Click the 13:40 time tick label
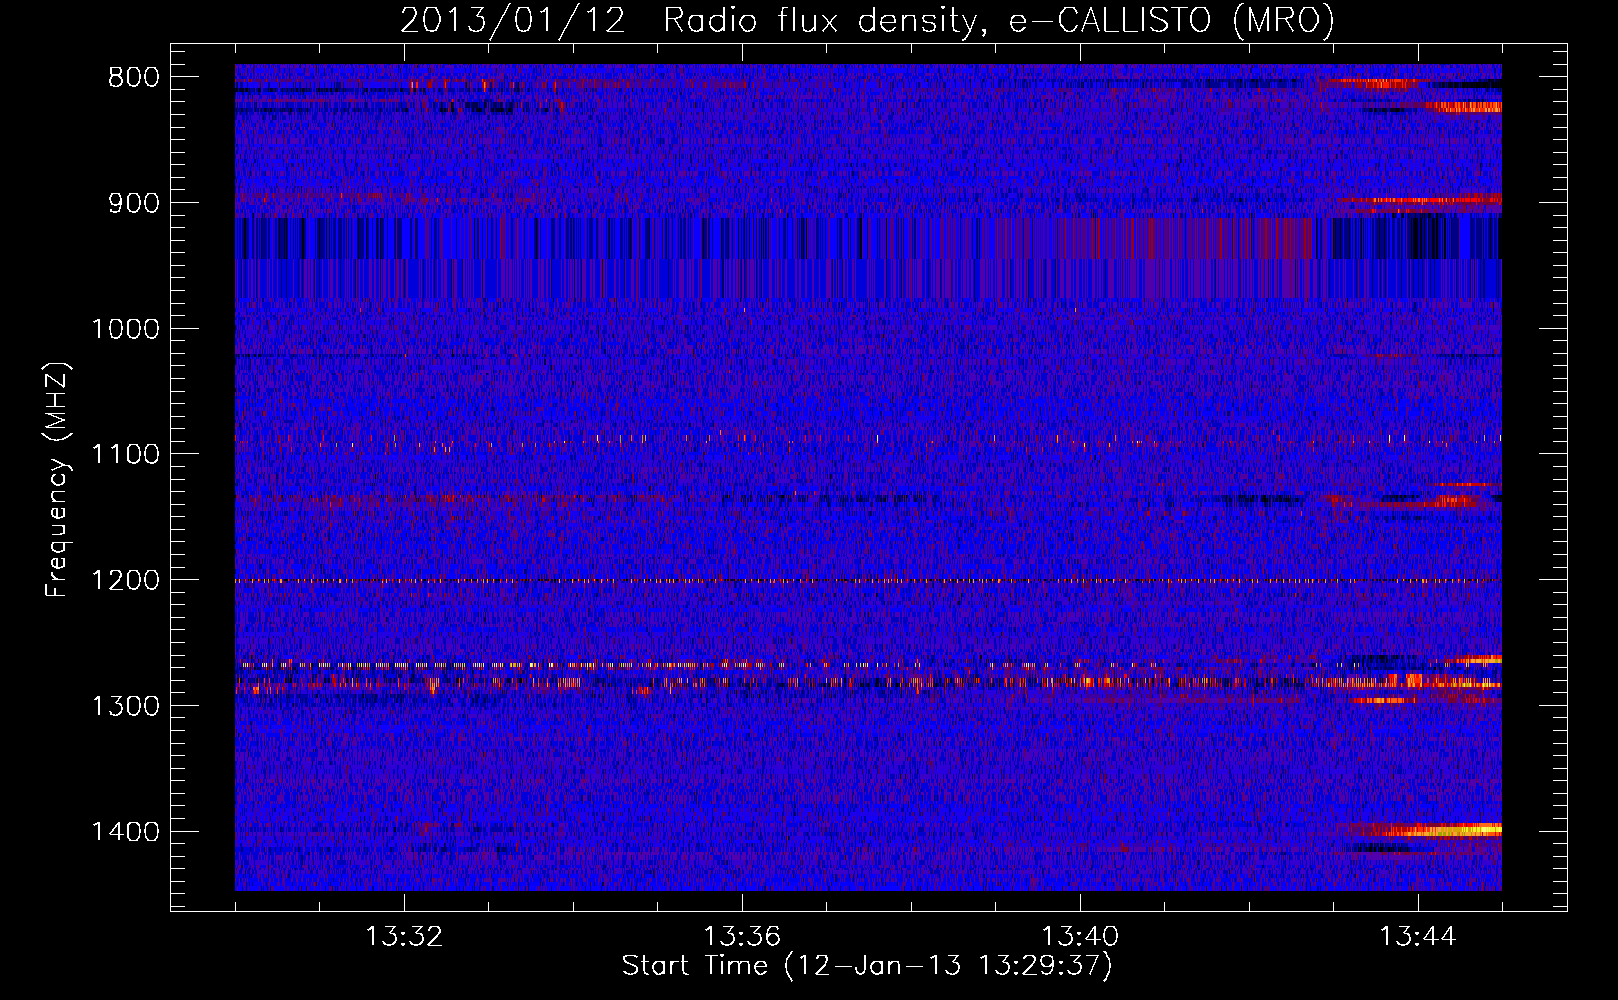The width and height of the screenshot is (1618, 1000). 1080,937
